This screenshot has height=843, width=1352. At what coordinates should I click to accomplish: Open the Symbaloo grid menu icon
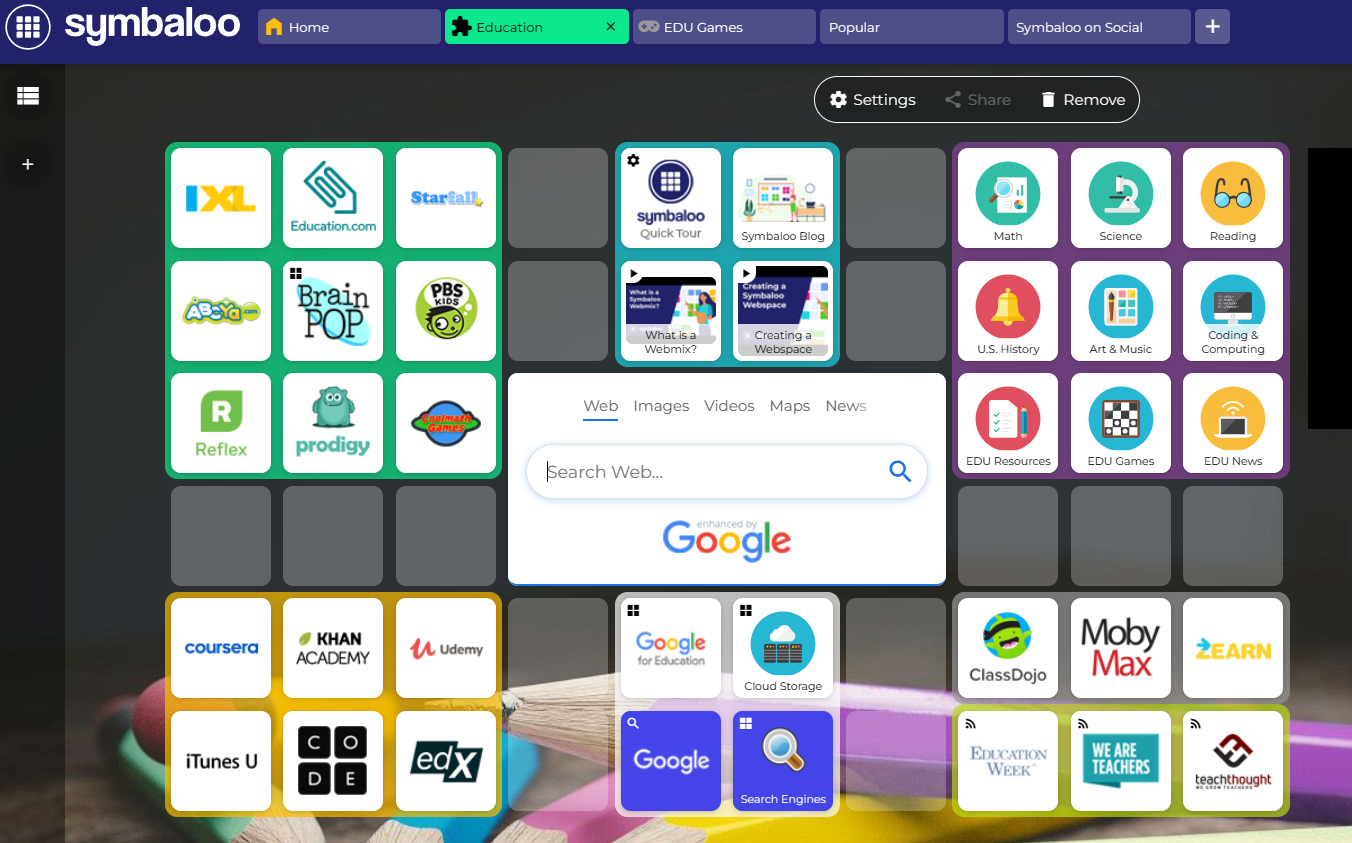pyautogui.click(x=28, y=27)
